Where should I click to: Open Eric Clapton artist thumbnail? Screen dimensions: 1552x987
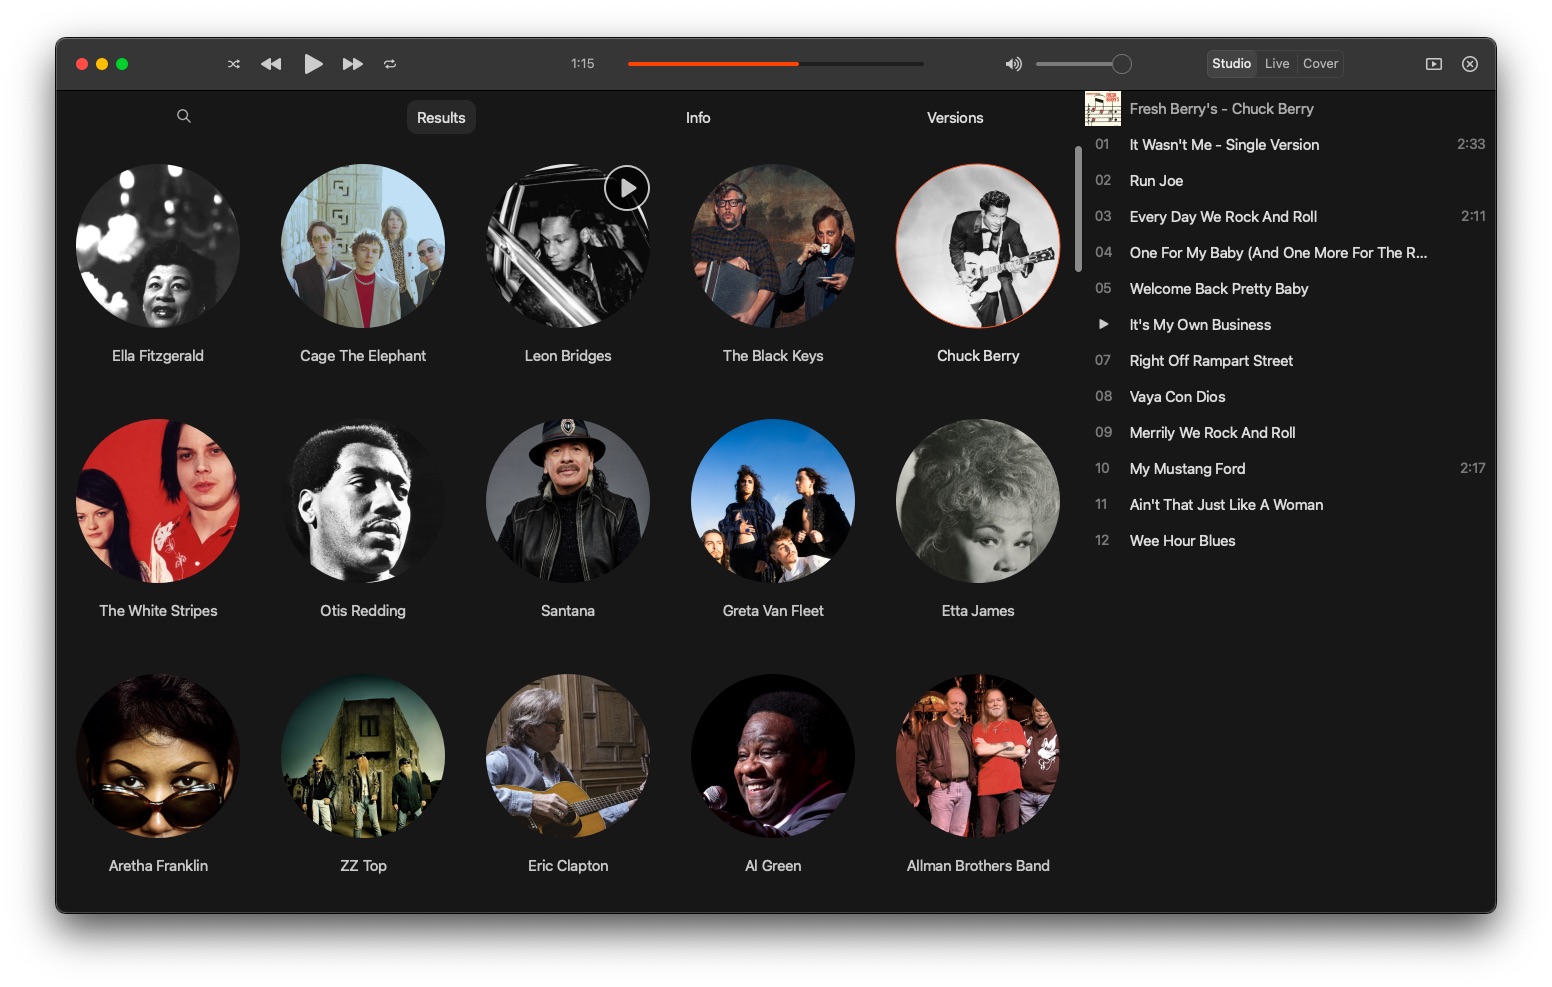click(568, 756)
